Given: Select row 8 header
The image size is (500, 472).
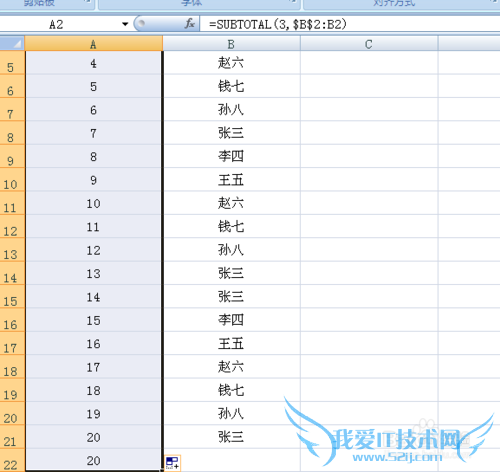Looking at the screenshot, I should [12, 133].
